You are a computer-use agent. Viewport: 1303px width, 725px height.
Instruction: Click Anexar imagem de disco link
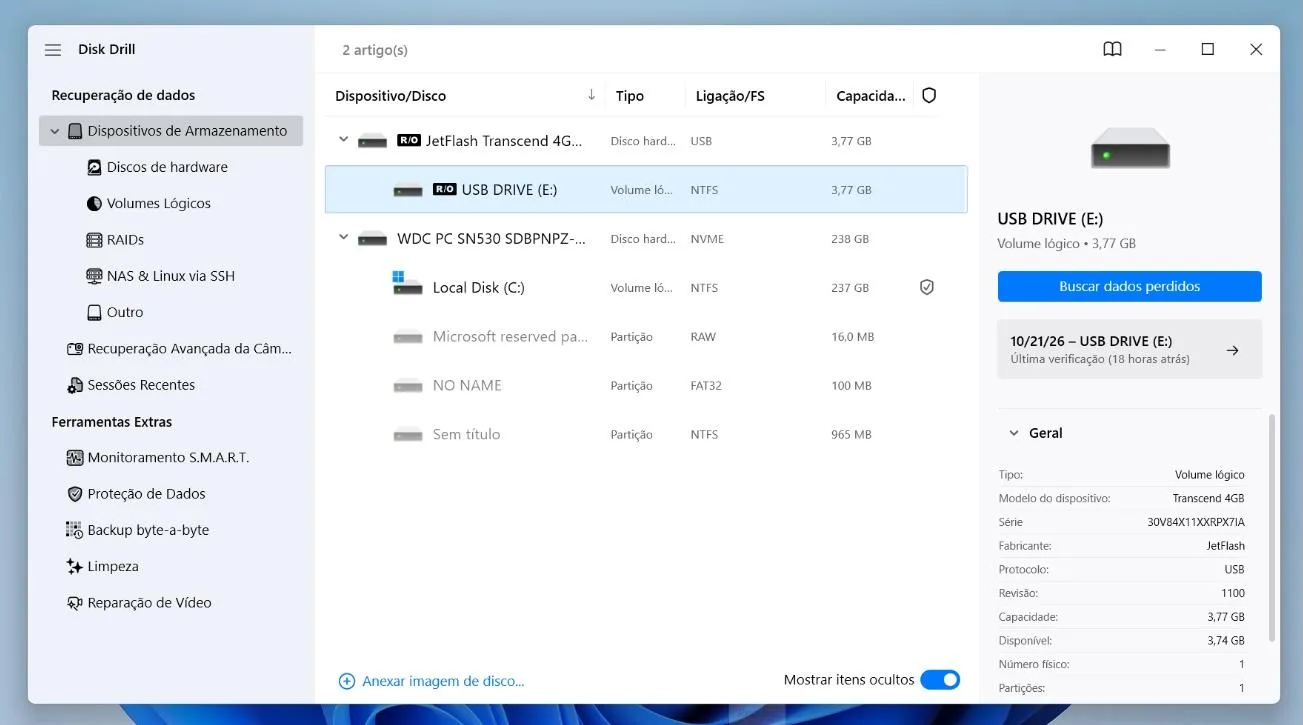[432, 681]
